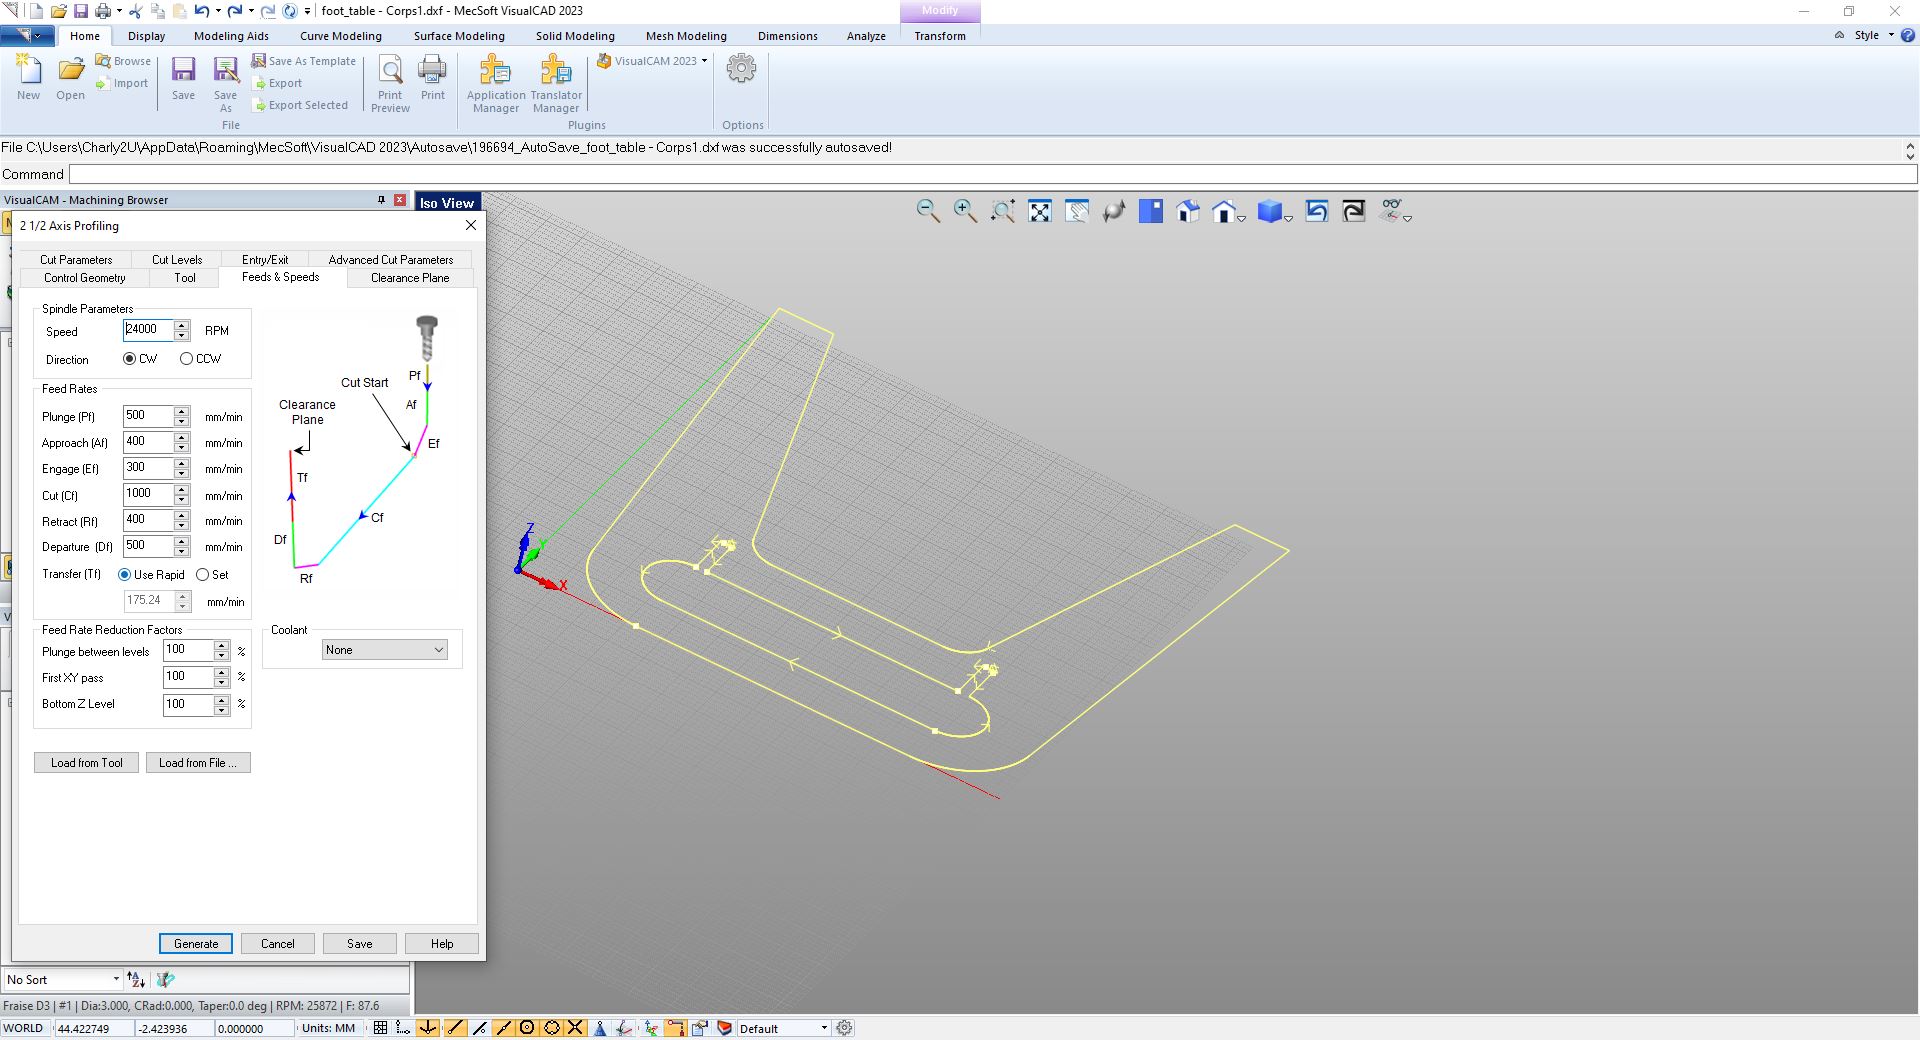Select Use Rapid for Transfer
Image resolution: width=1920 pixels, height=1040 pixels.
(124, 575)
